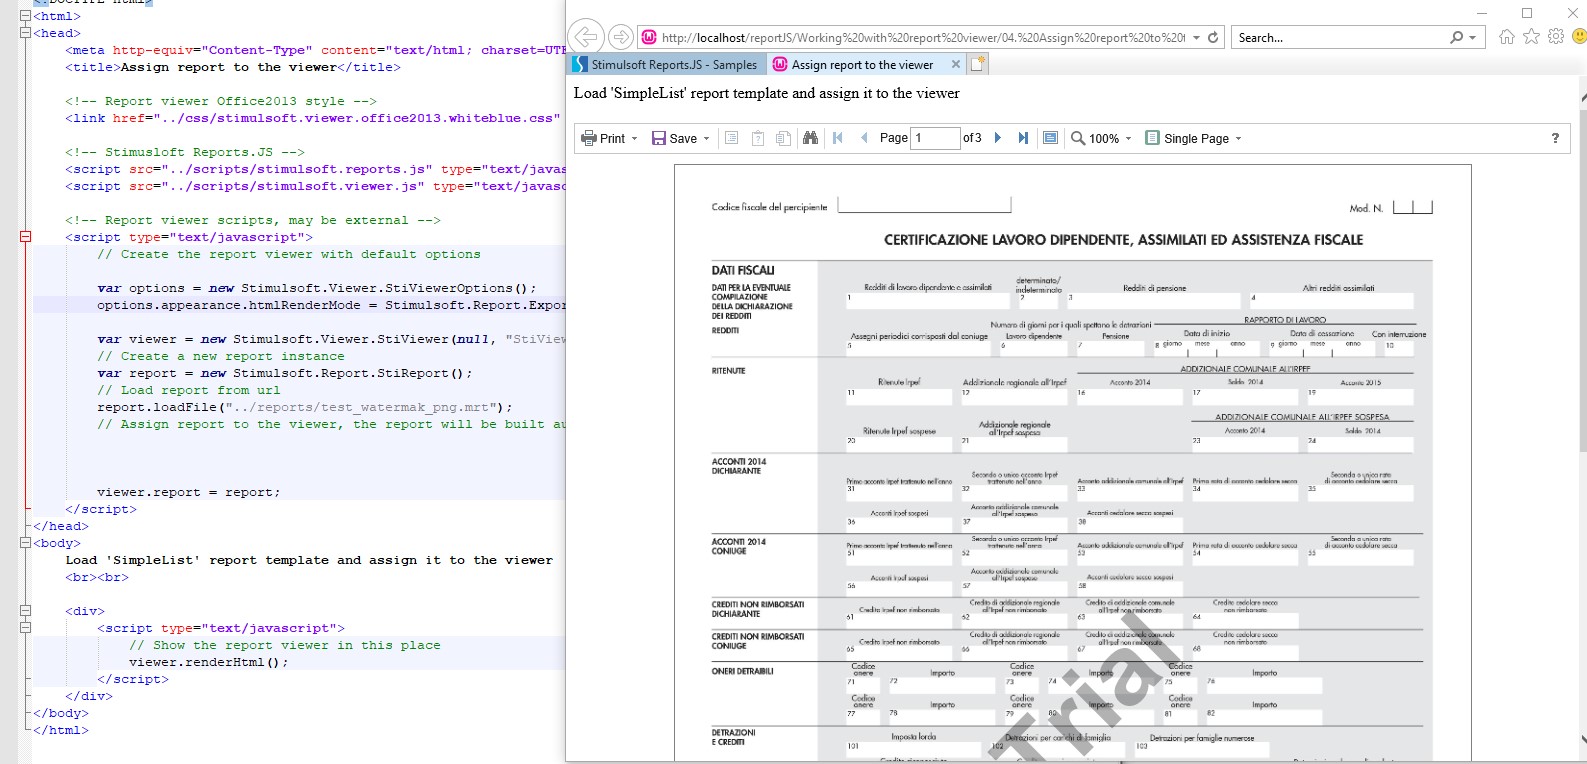Click the browser Search box
This screenshot has width=1587, height=764.
tap(1340, 38)
